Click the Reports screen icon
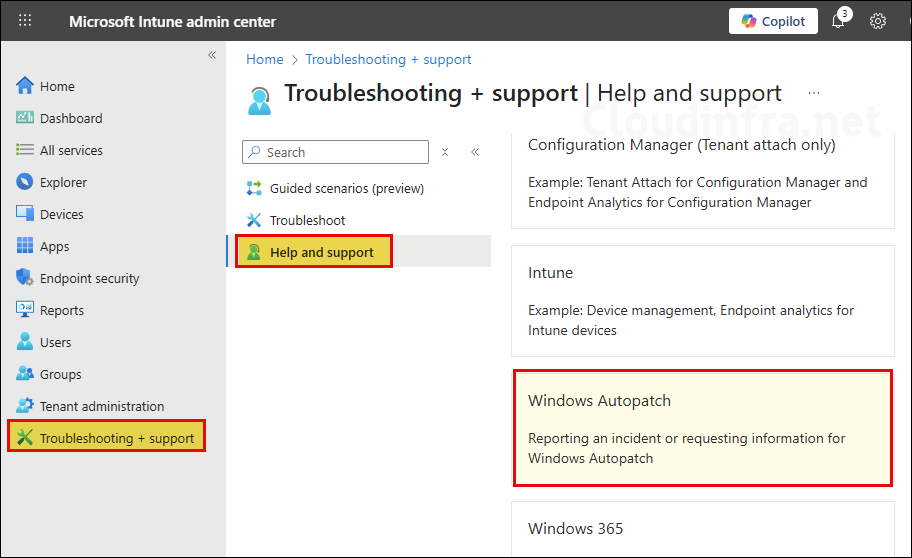912x558 pixels. [x=24, y=310]
